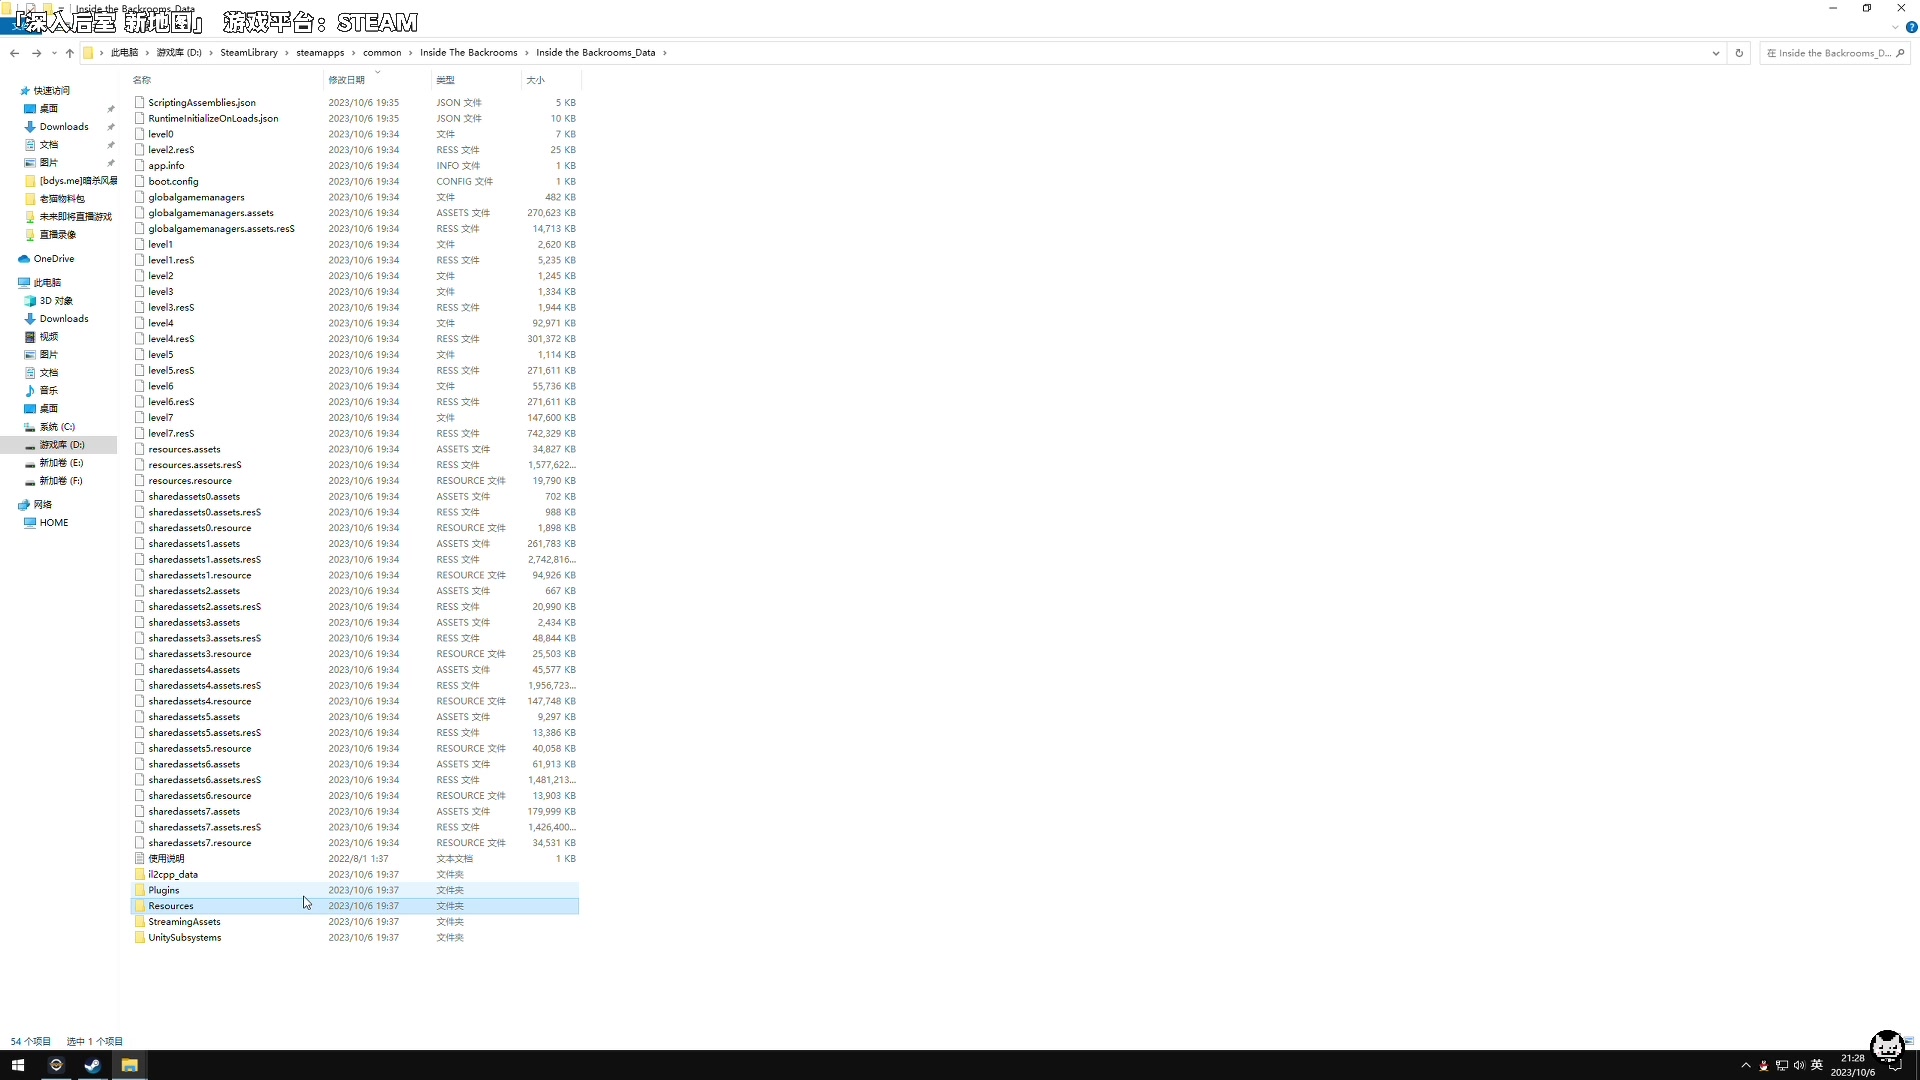This screenshot has height=1080, width=1920.
Task: Select app.info file
Action: pyautogui.click(x=166, y=166)
